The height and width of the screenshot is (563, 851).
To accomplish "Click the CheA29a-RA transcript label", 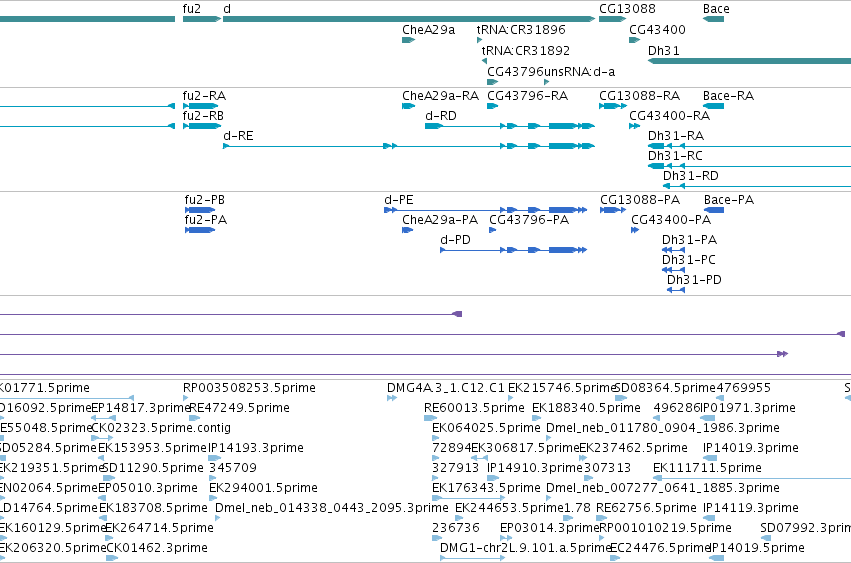I will 440,96.
